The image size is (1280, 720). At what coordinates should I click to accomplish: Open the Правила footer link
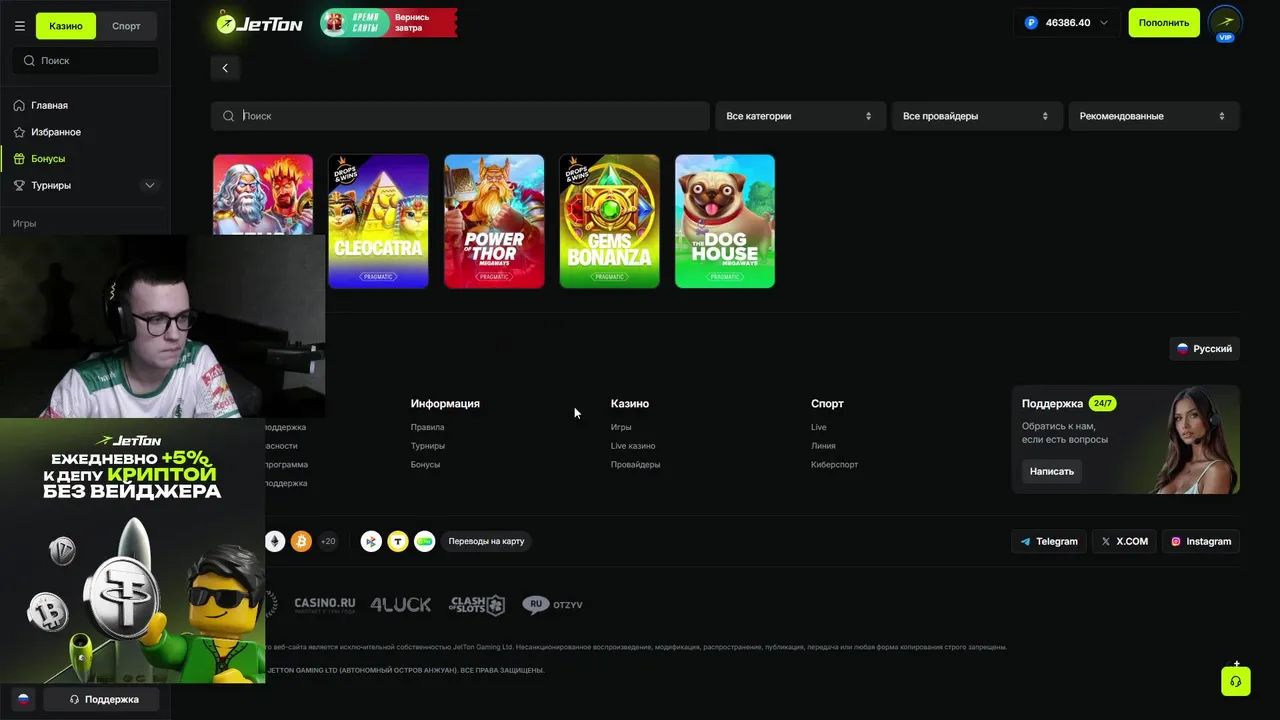pyautogui.click(x=427, y=427)
